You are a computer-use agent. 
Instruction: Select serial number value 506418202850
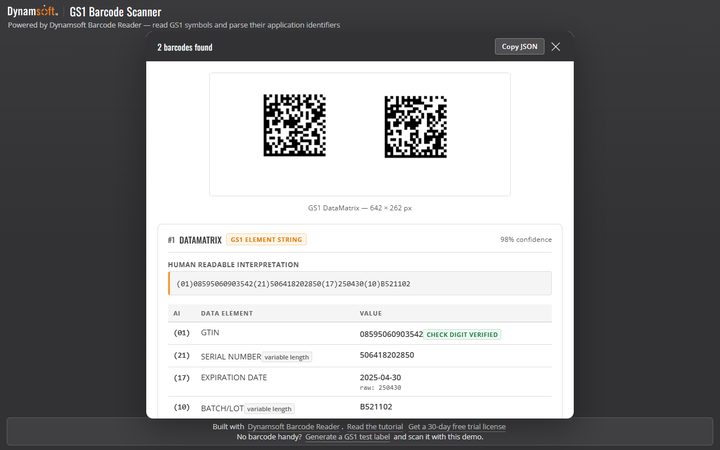(x=387, y=355)
